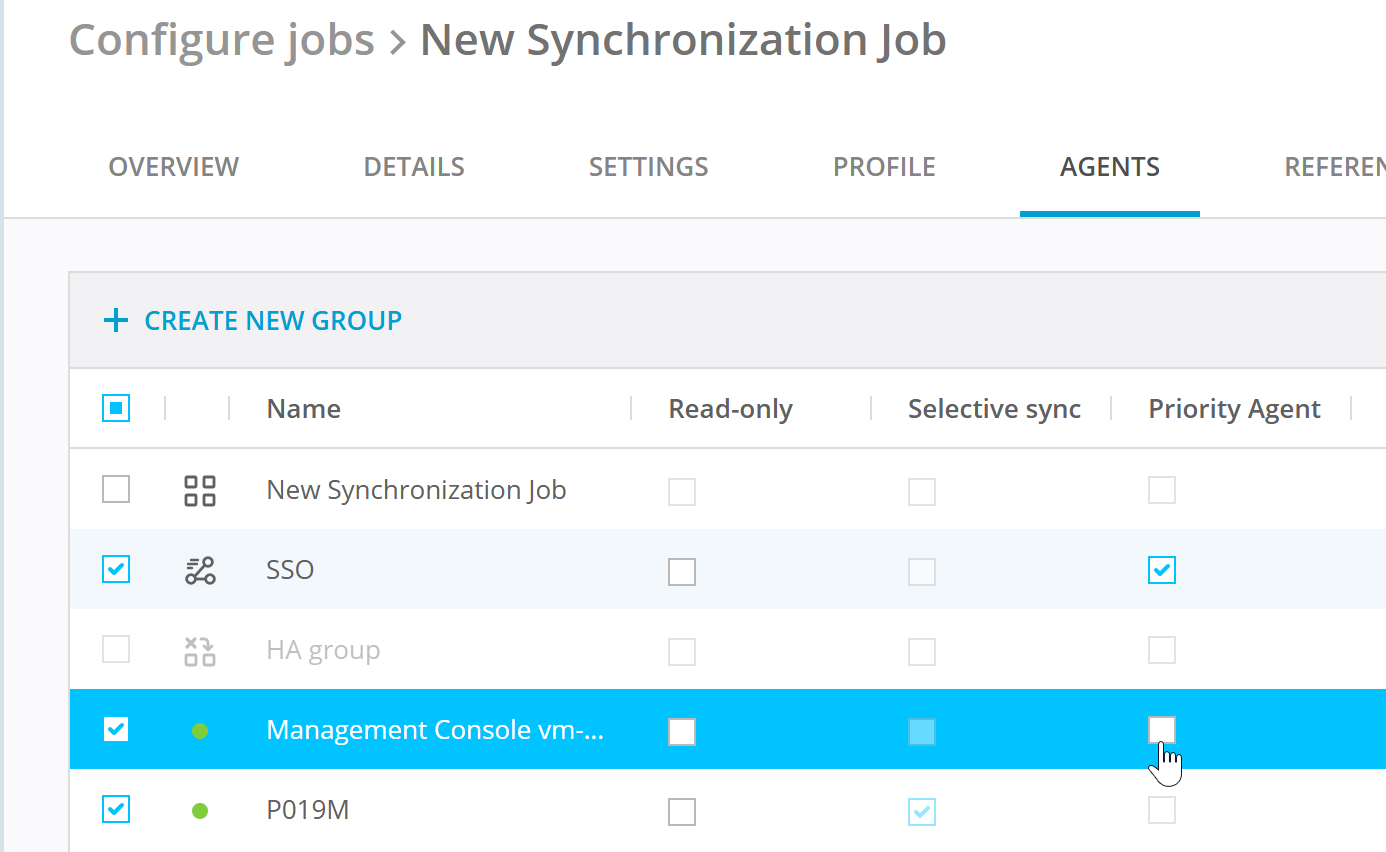Image resolution: width=1386 pixels, height=852 pixels.
Task: Uncheck the SSO row selection checkbox
Action: (x=116, y=570)
